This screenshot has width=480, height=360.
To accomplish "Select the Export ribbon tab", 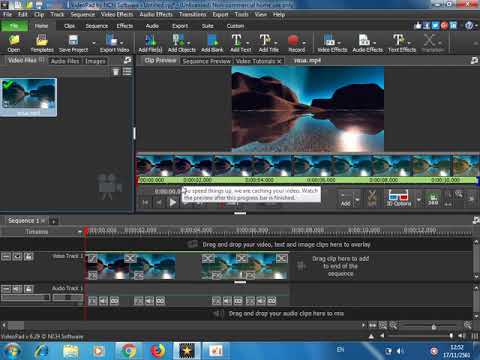I will click(180, 26).
